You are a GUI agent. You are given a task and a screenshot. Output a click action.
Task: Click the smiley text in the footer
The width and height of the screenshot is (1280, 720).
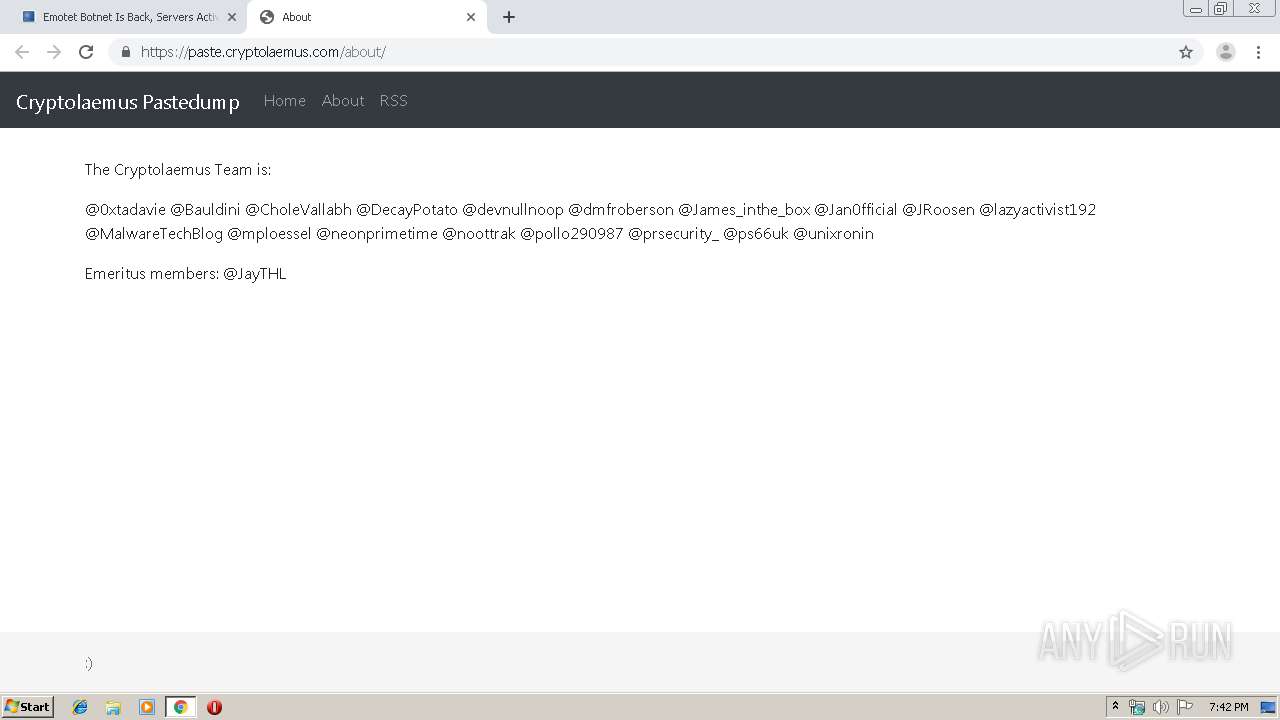click(89, 663)
